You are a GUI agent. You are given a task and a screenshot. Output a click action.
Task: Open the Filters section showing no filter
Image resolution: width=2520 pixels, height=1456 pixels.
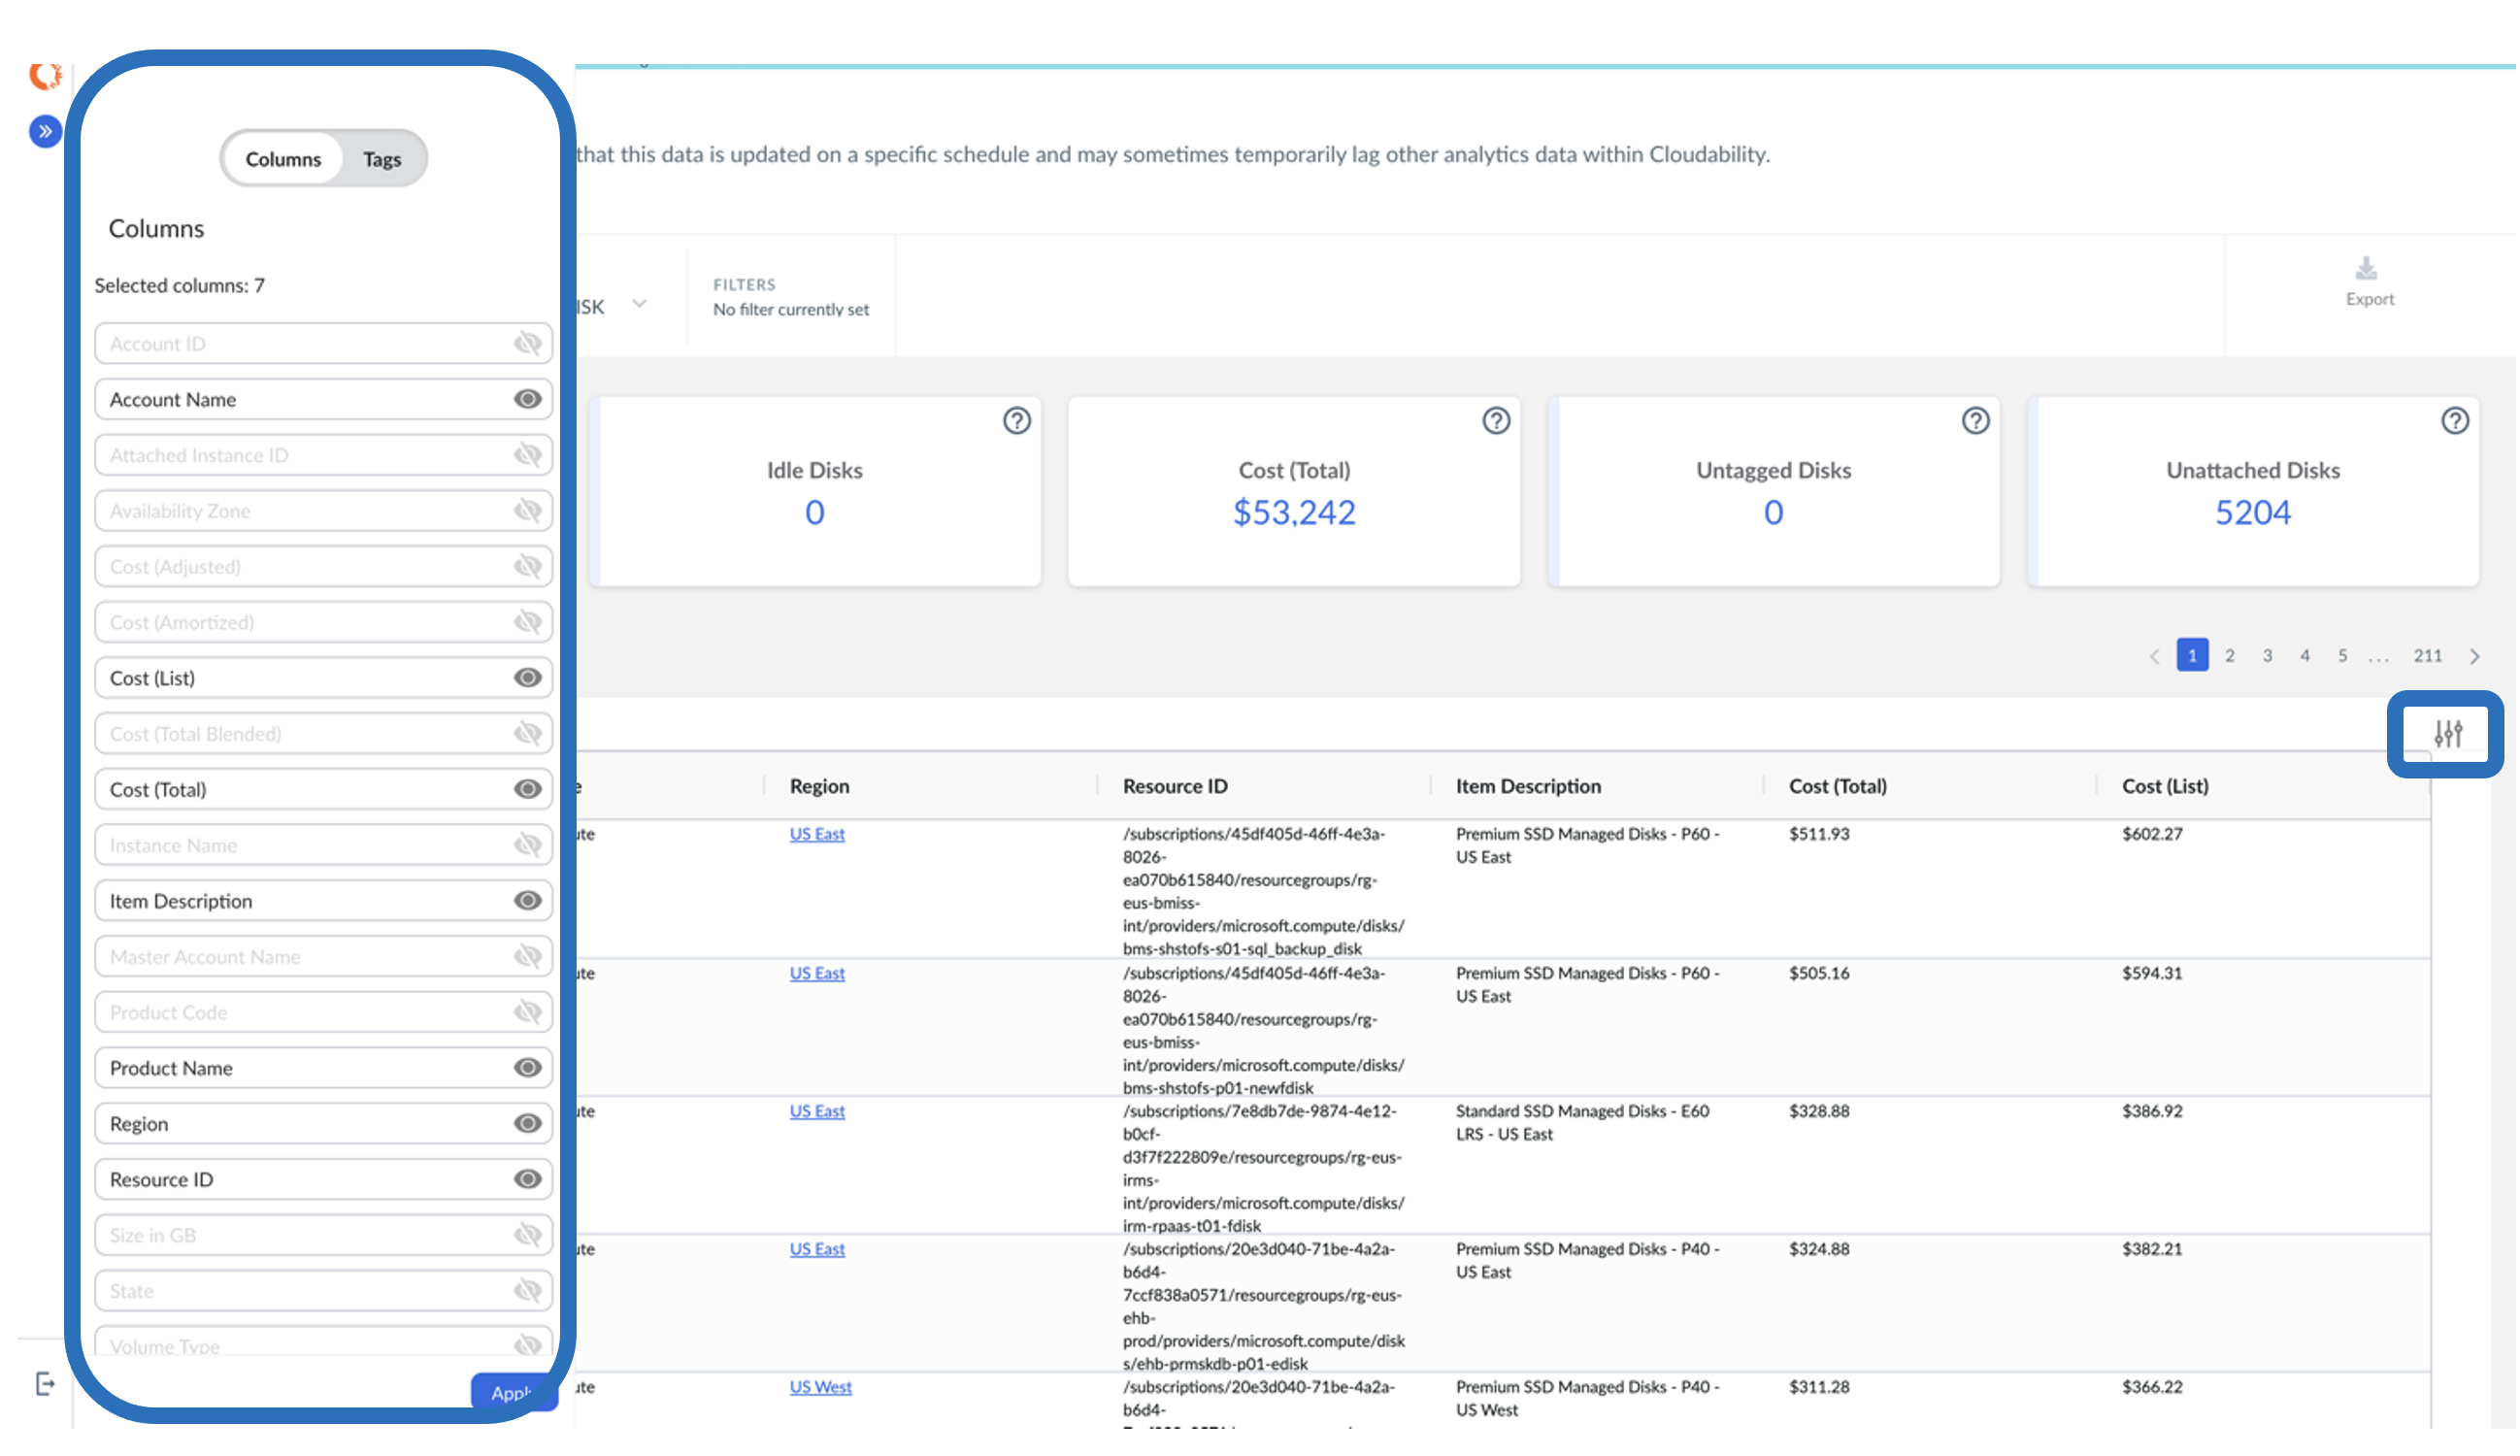791,297
